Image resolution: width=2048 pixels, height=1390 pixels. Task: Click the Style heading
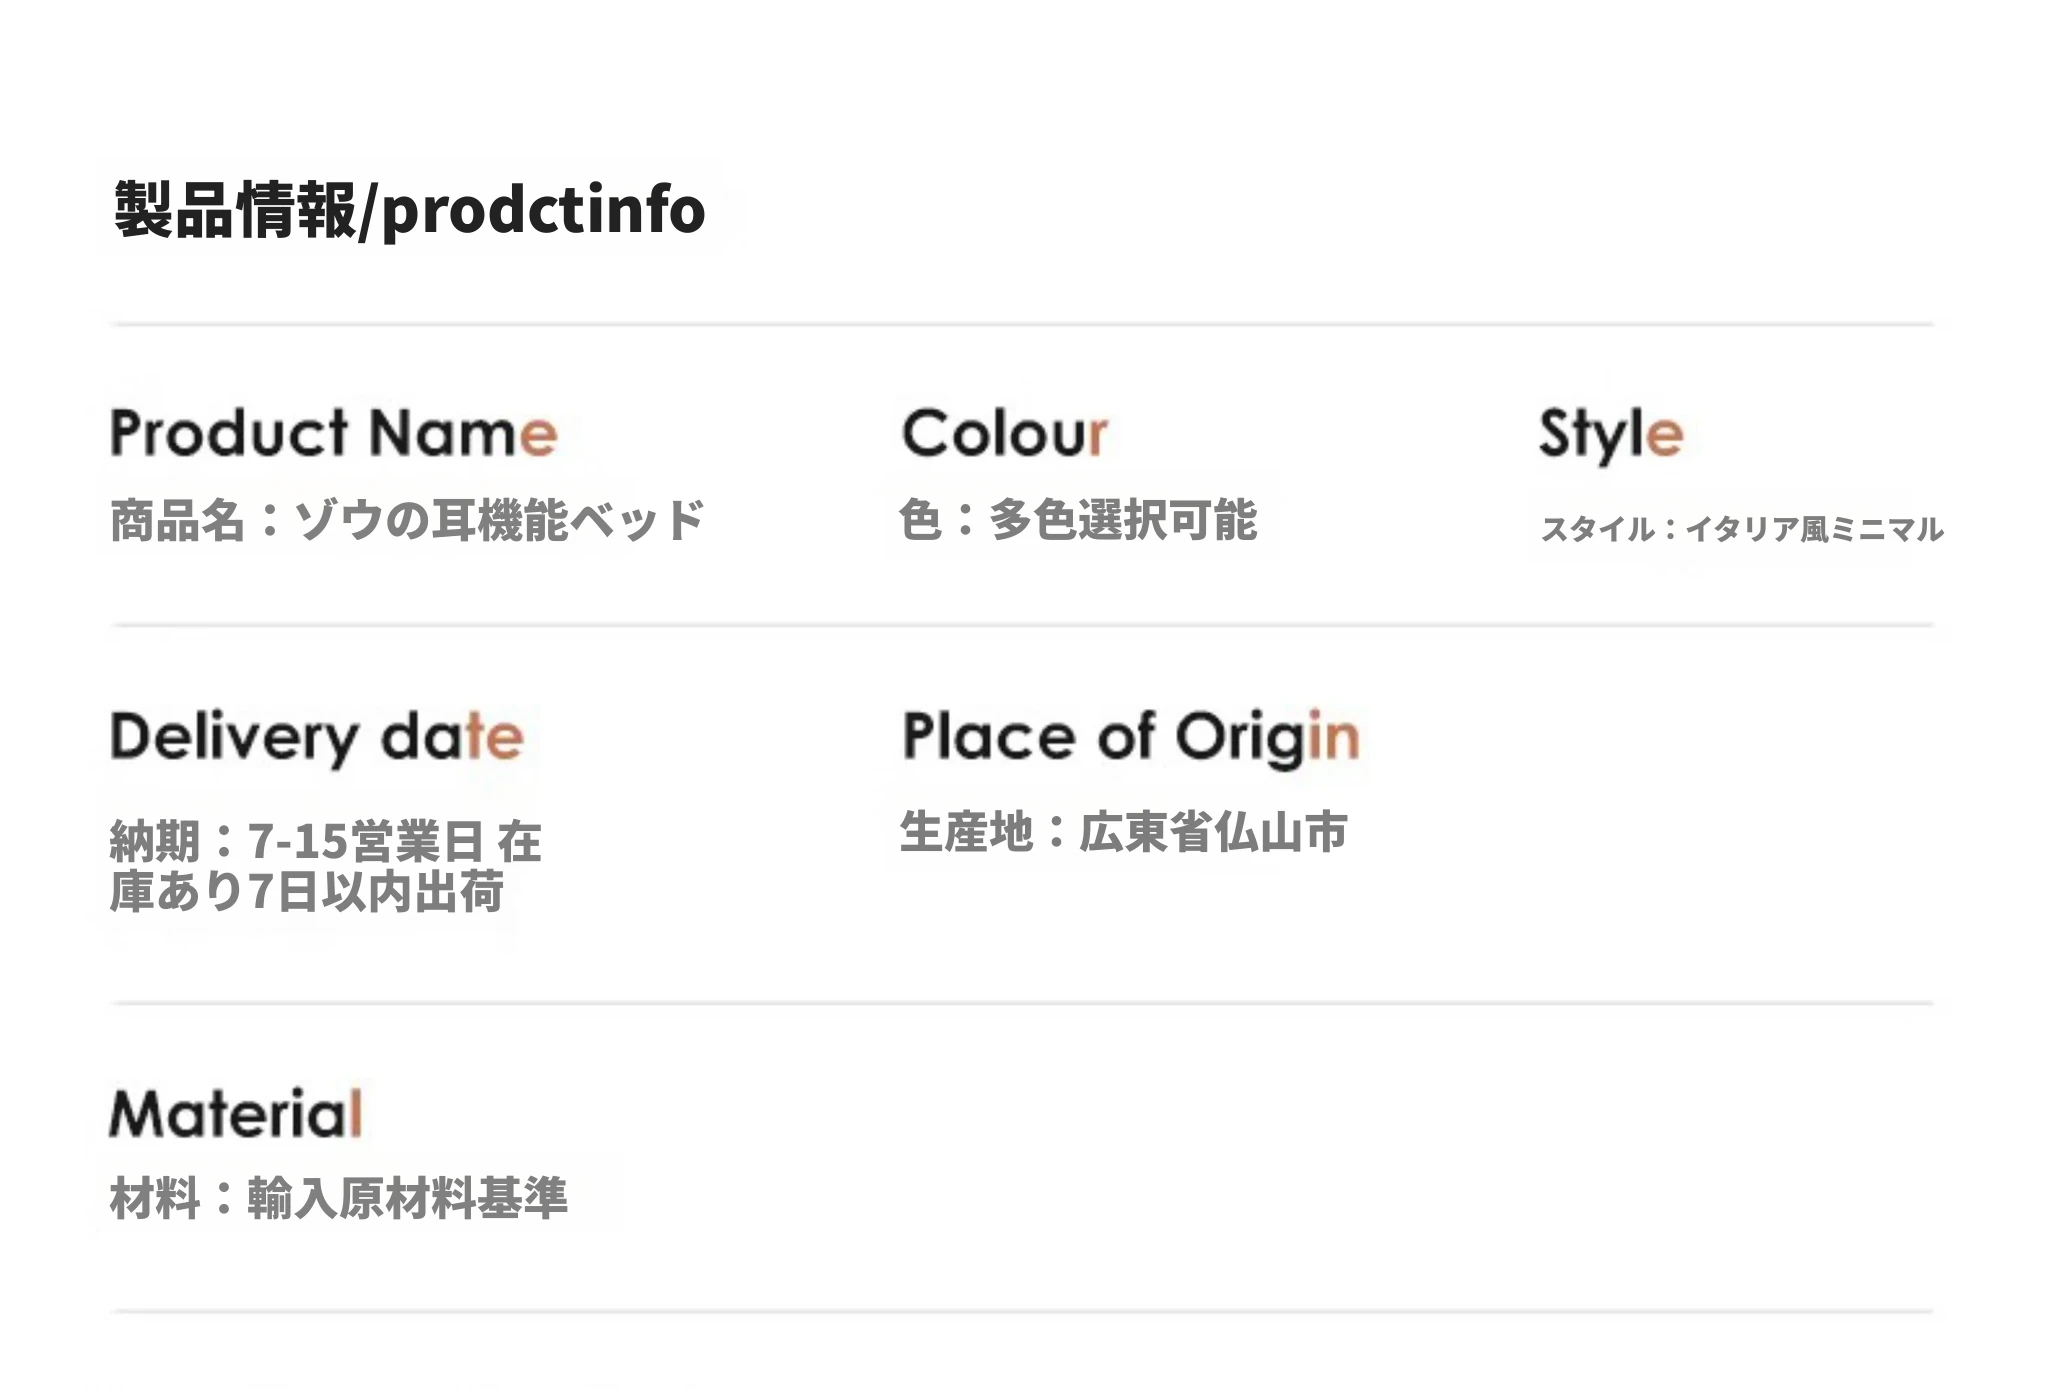[x=1611, y=435]
